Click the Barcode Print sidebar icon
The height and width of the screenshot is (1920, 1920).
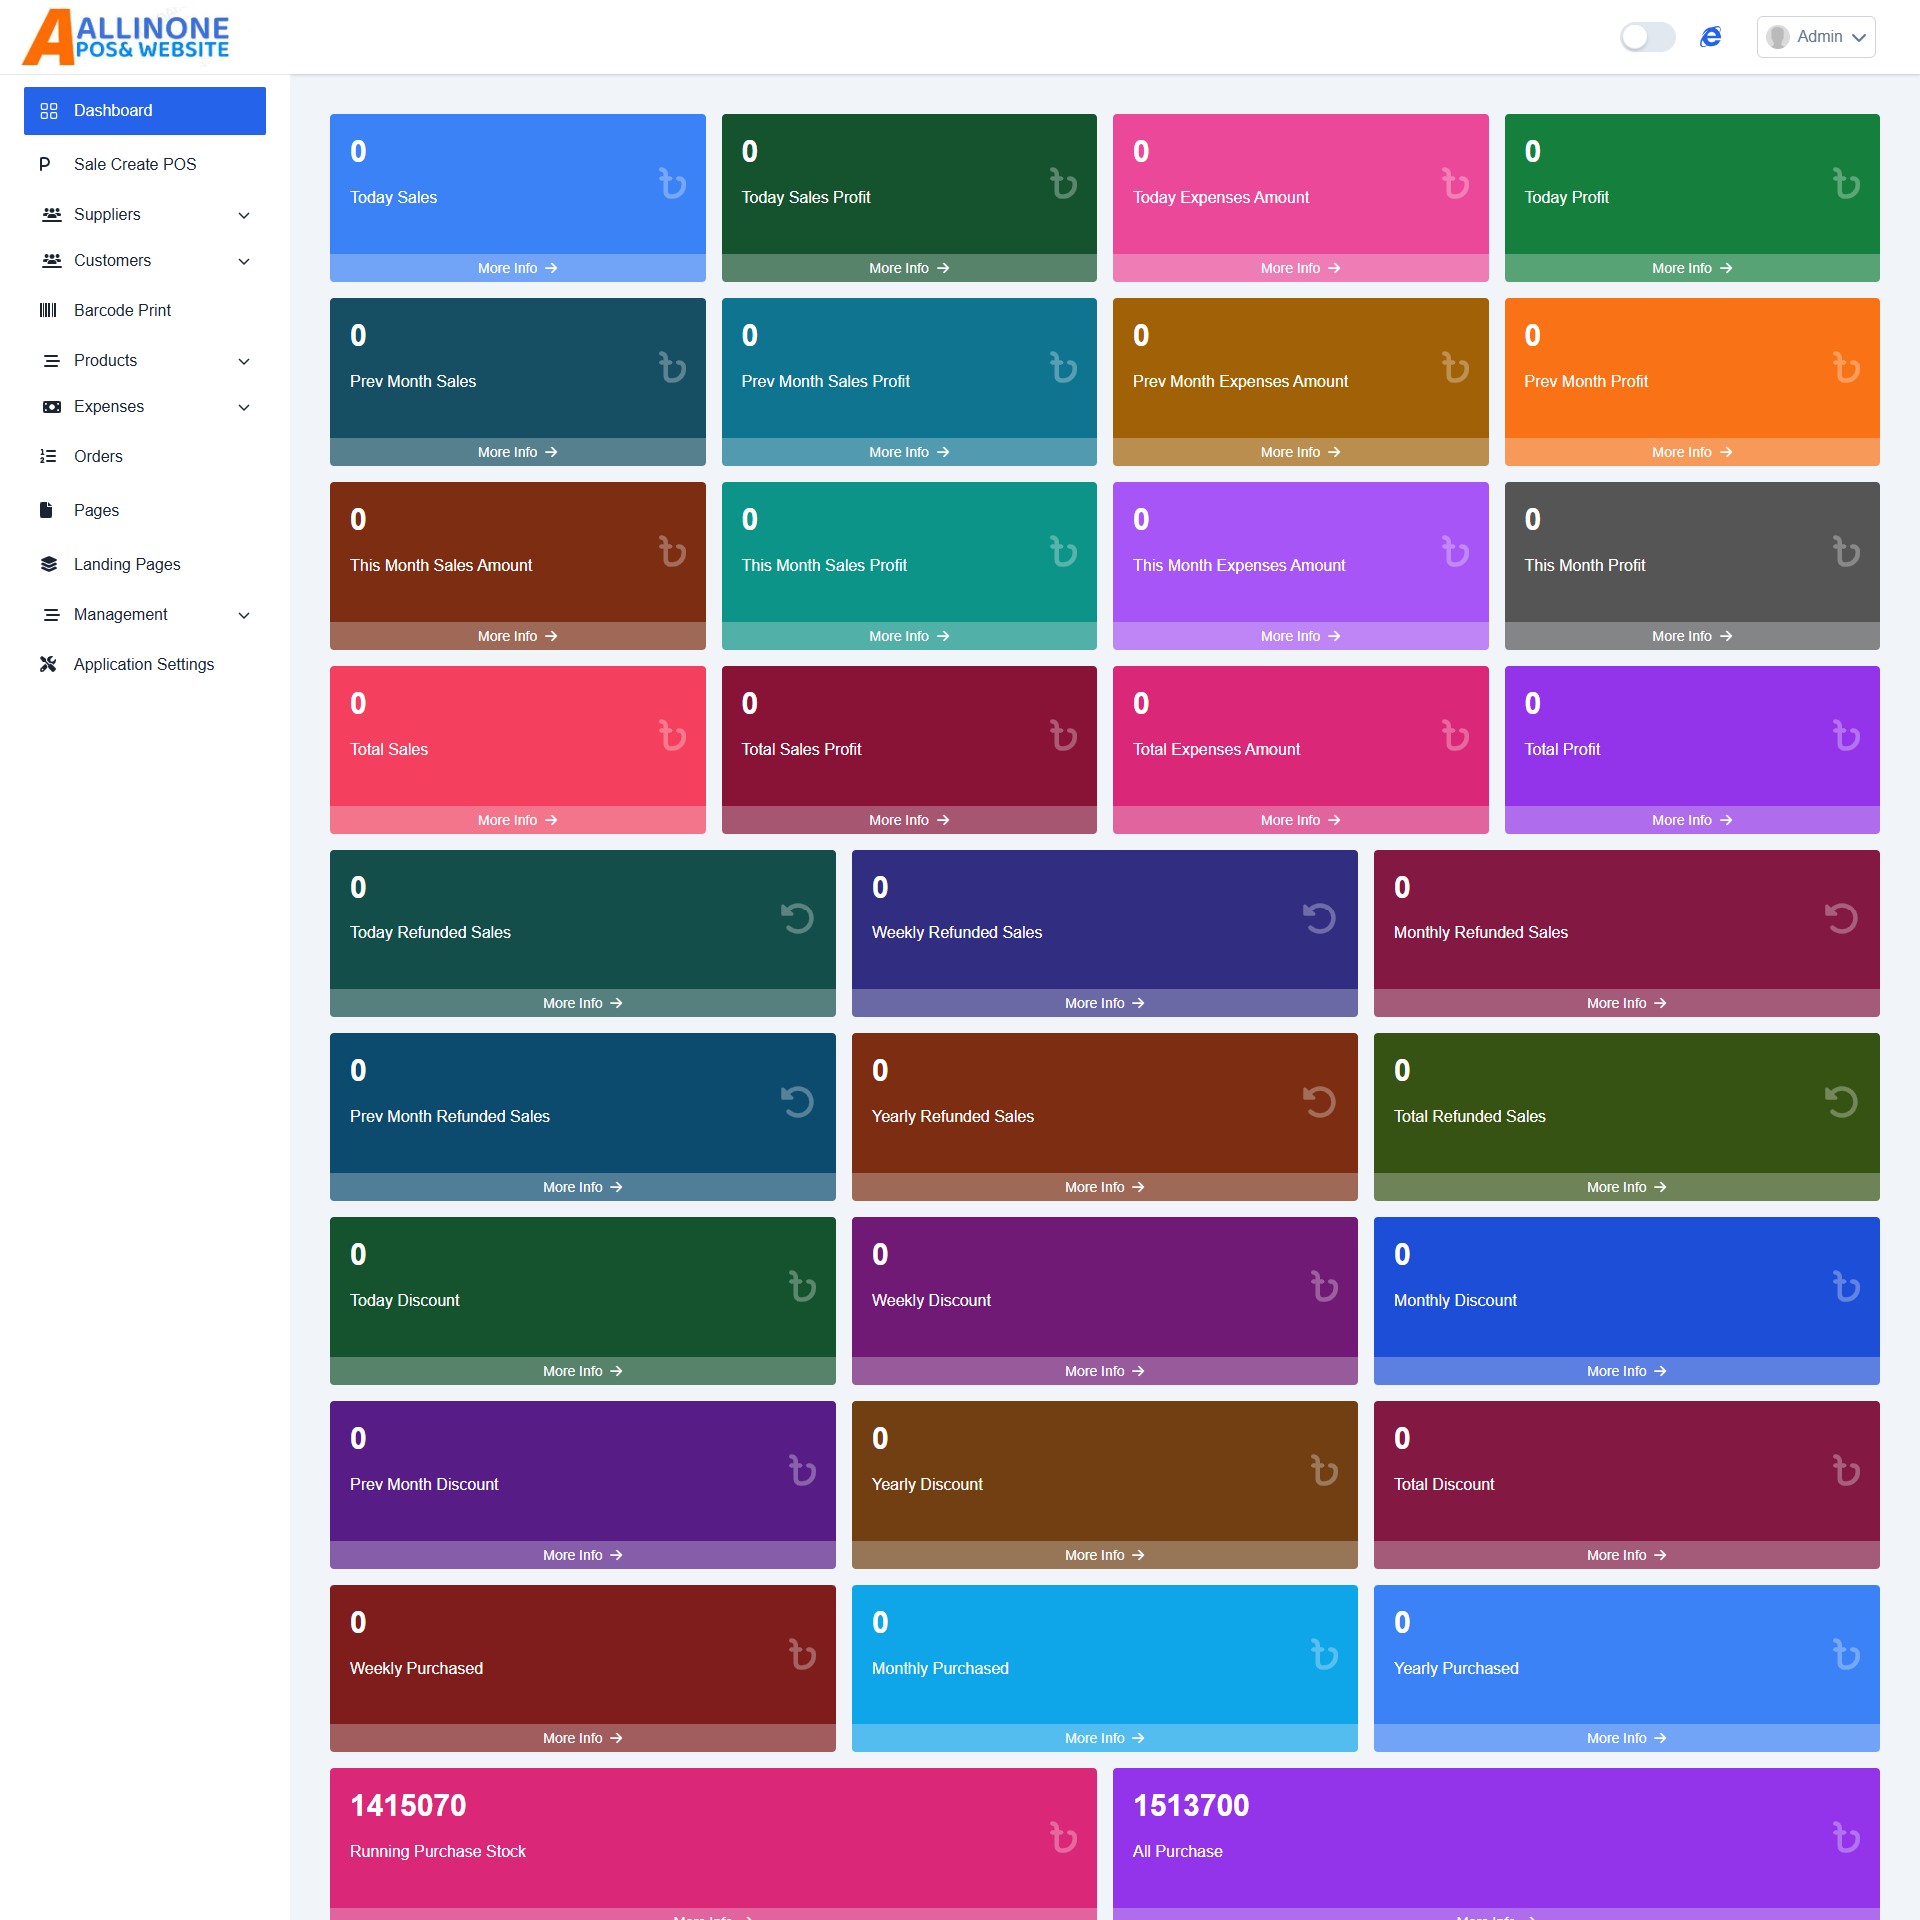(48, 310)
